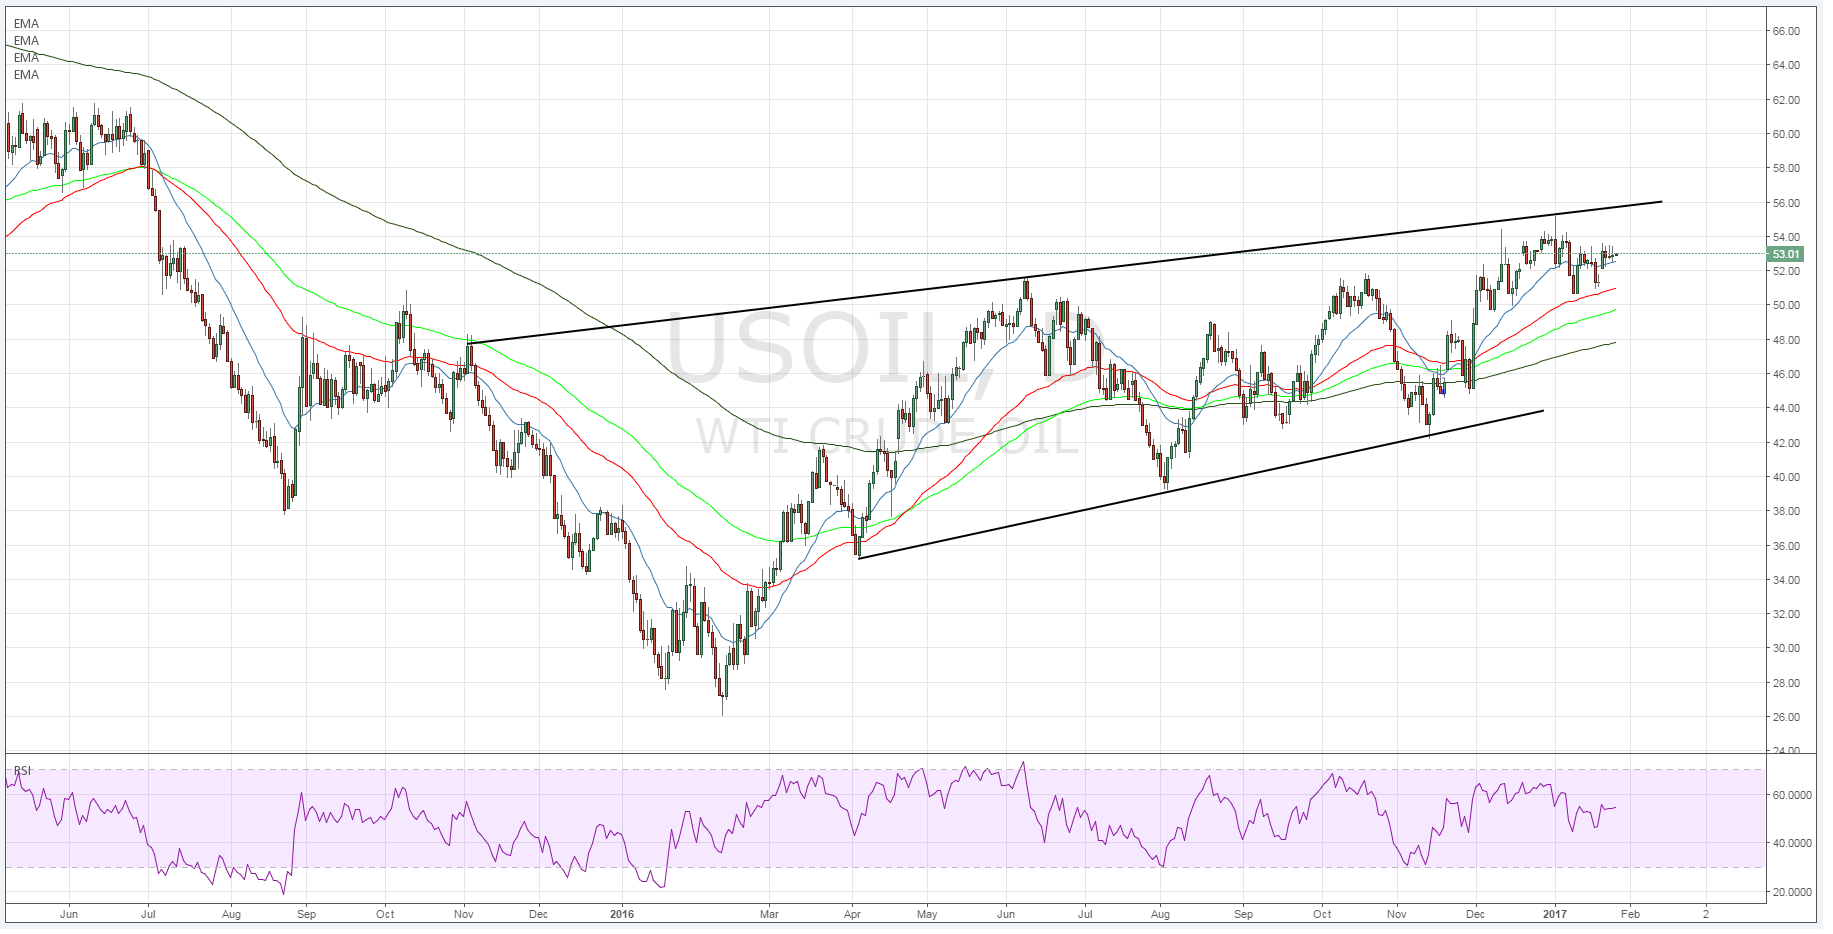Select the upper ascending trend line
The image size is (1833, 934).
pyautogui.click(x=1065, y=272)
